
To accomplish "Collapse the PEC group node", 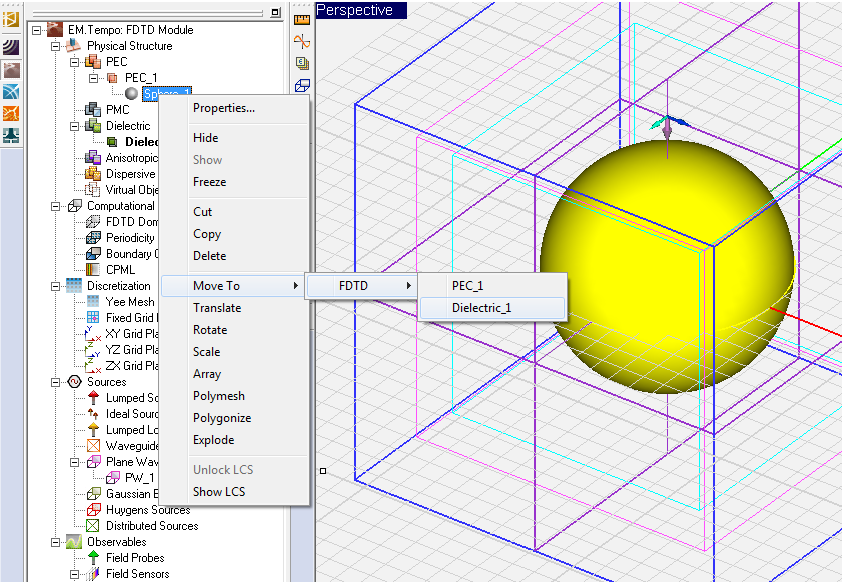I will [76, 62].
